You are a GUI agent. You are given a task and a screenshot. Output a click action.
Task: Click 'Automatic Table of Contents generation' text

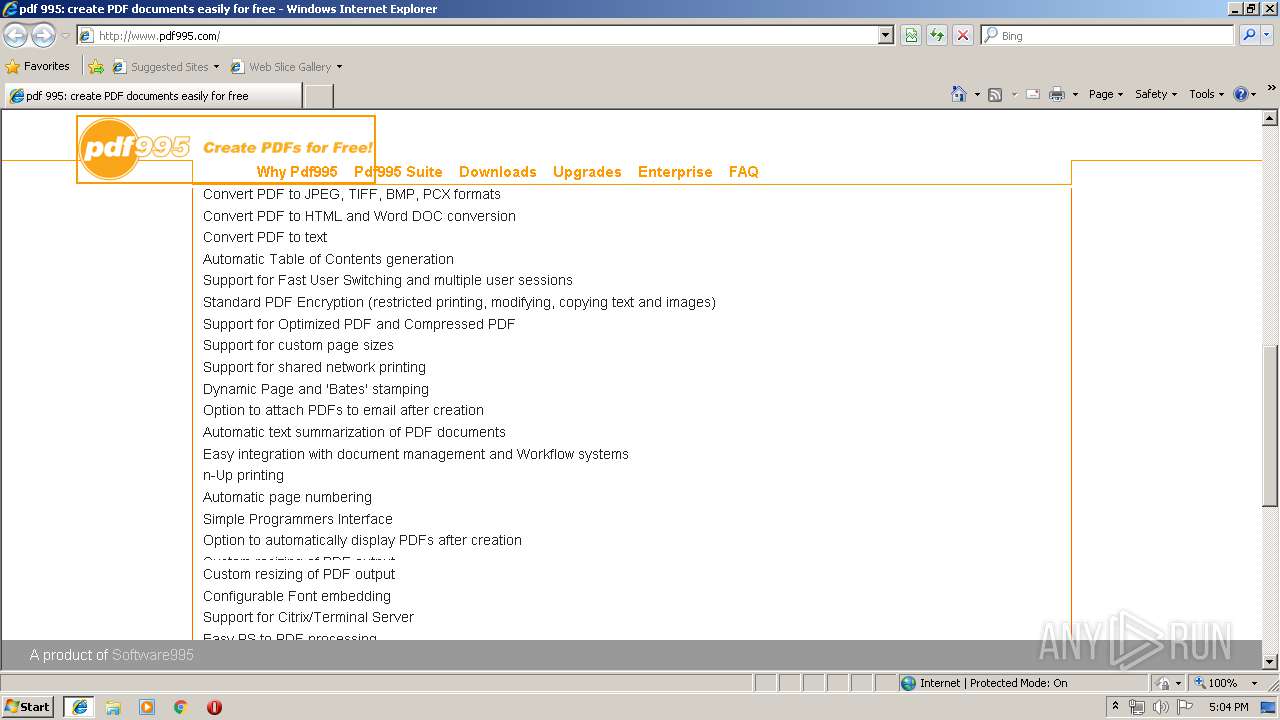tap(328, 259)
